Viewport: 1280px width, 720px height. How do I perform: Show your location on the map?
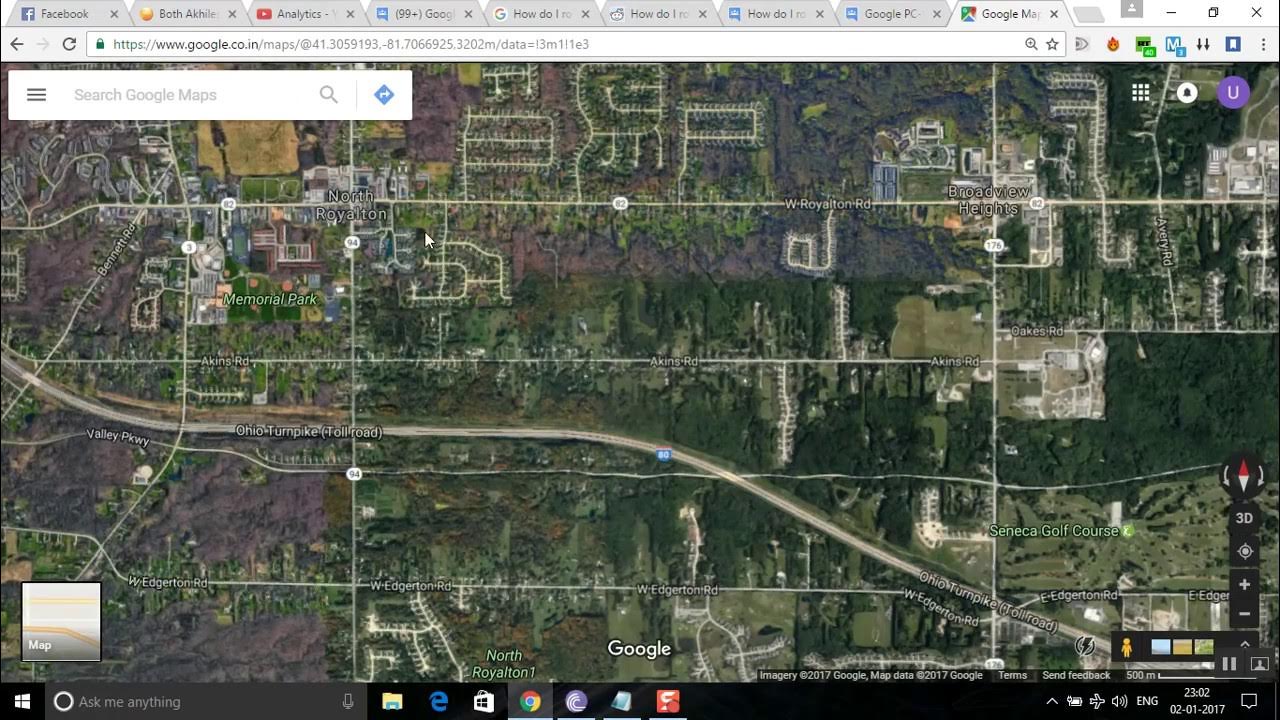pyautogui.click(x=1244, y=551)
